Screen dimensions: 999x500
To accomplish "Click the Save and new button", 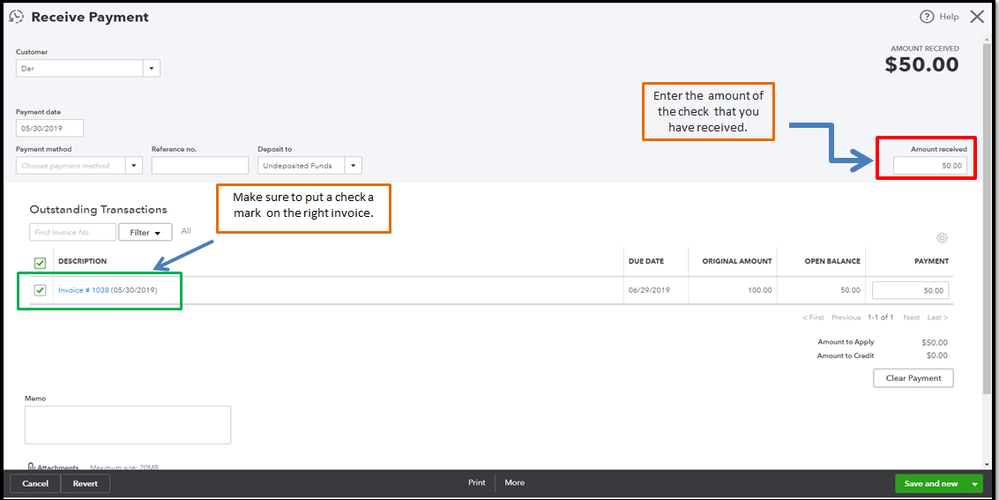I will [x=931, y=484].
